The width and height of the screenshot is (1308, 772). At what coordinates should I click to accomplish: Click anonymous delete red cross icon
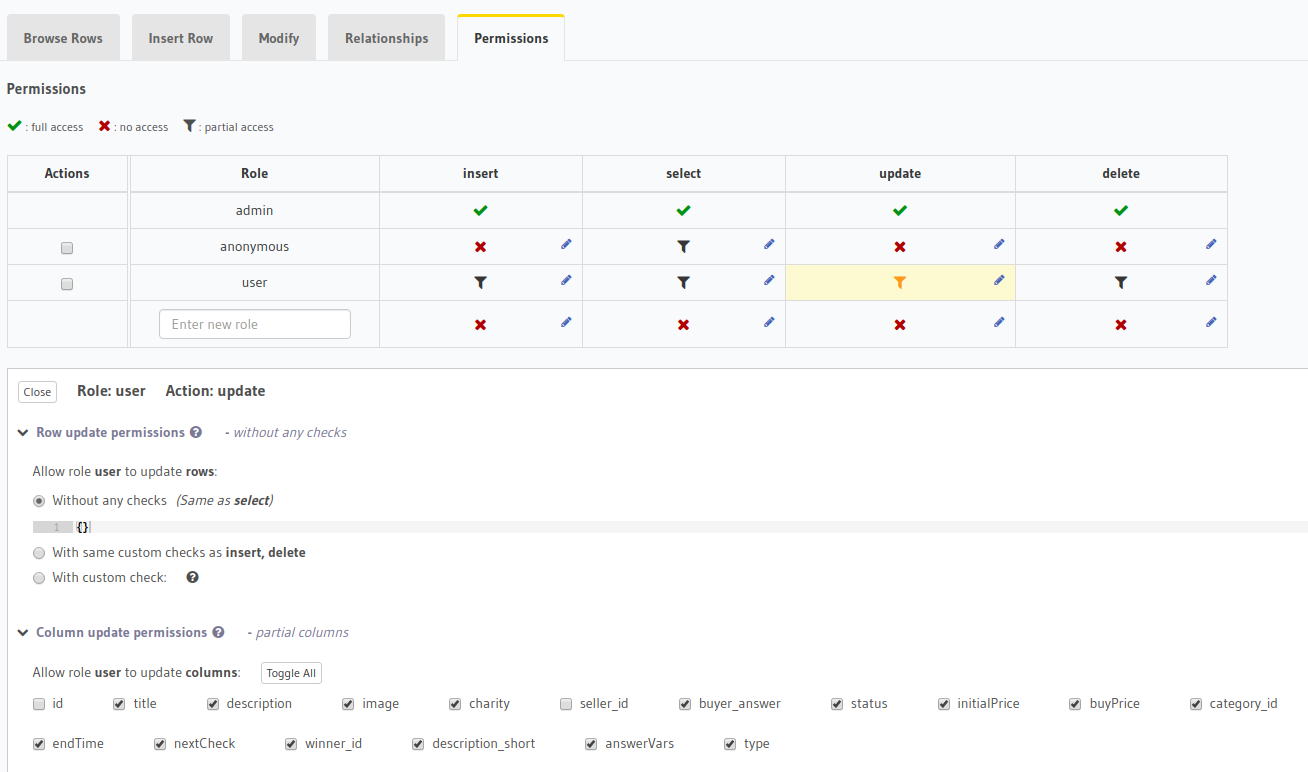[1121, 247]
